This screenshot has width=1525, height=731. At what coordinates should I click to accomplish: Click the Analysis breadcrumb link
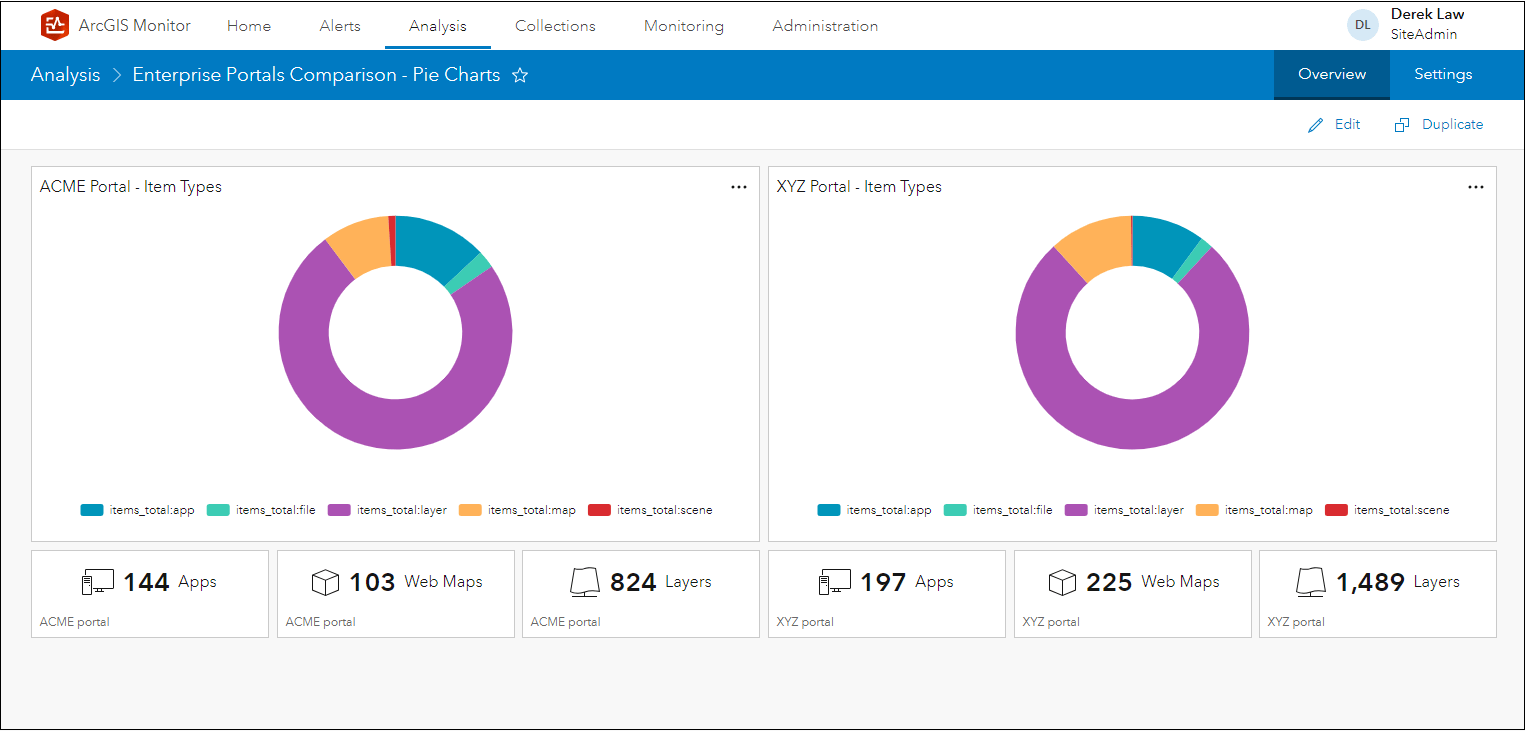(66, 75)
